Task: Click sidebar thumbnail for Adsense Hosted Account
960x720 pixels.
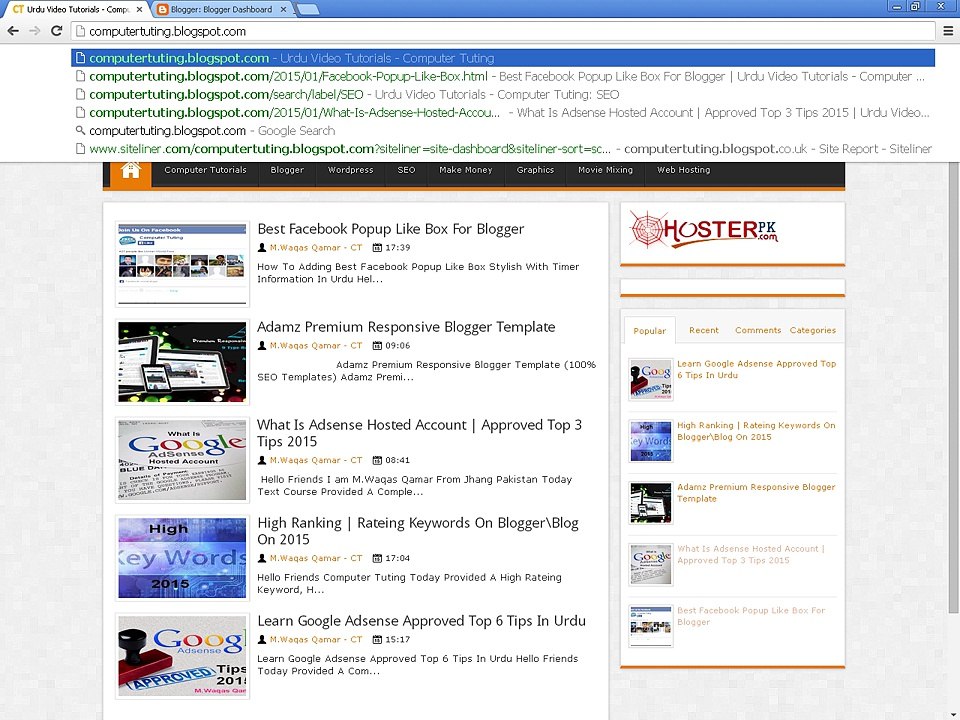Action: 651,565
